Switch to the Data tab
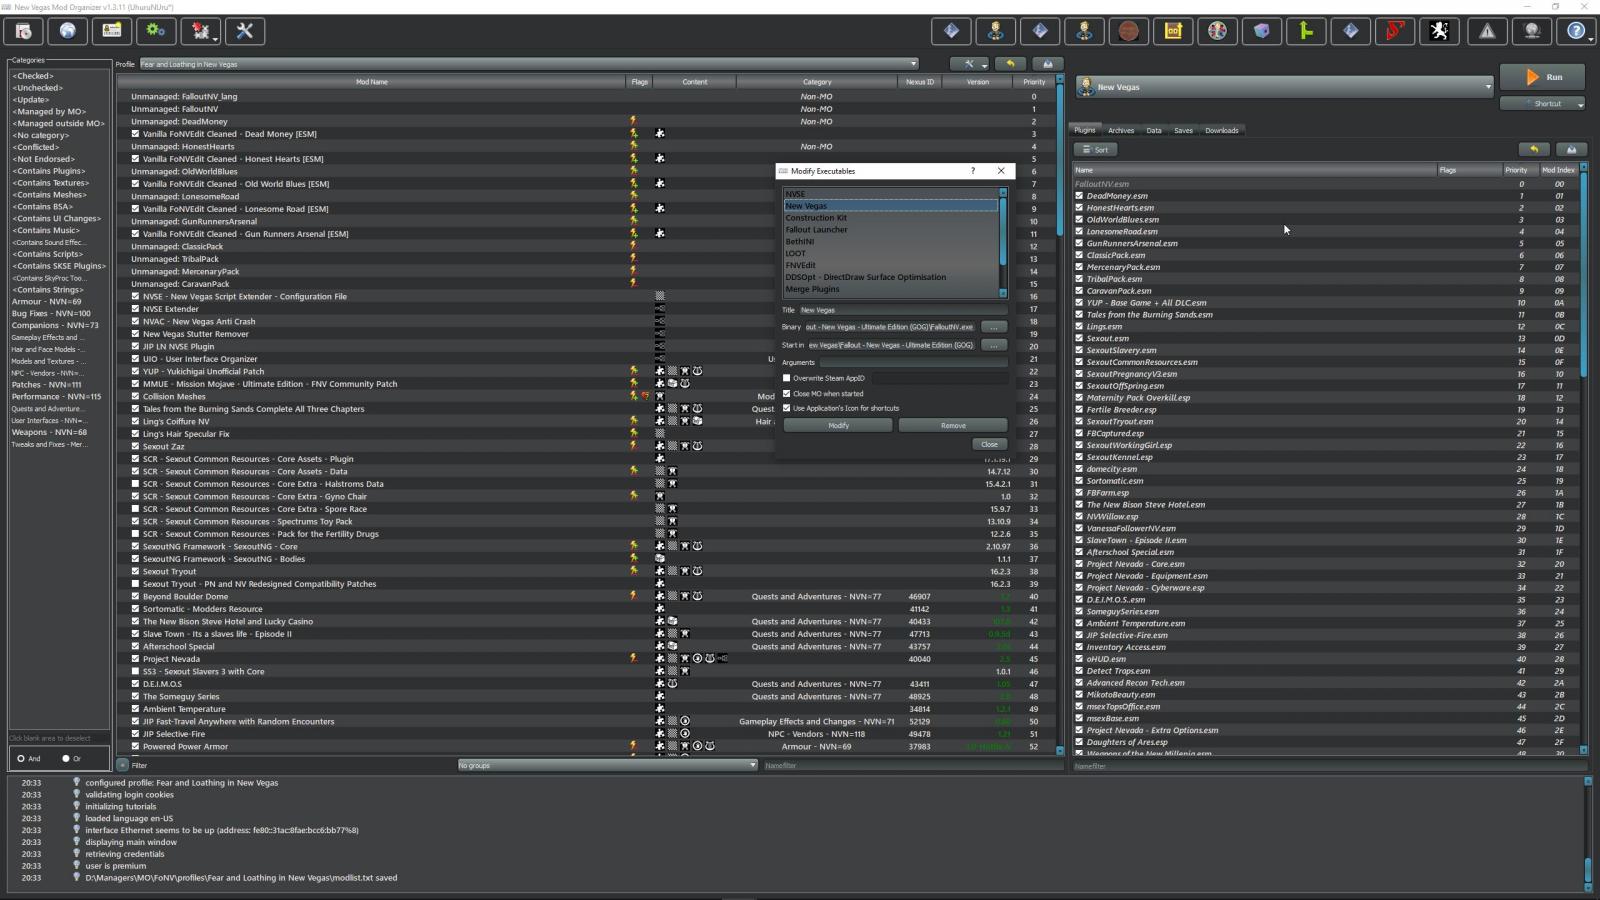 pyautogui.click(x=1154, y=130)
